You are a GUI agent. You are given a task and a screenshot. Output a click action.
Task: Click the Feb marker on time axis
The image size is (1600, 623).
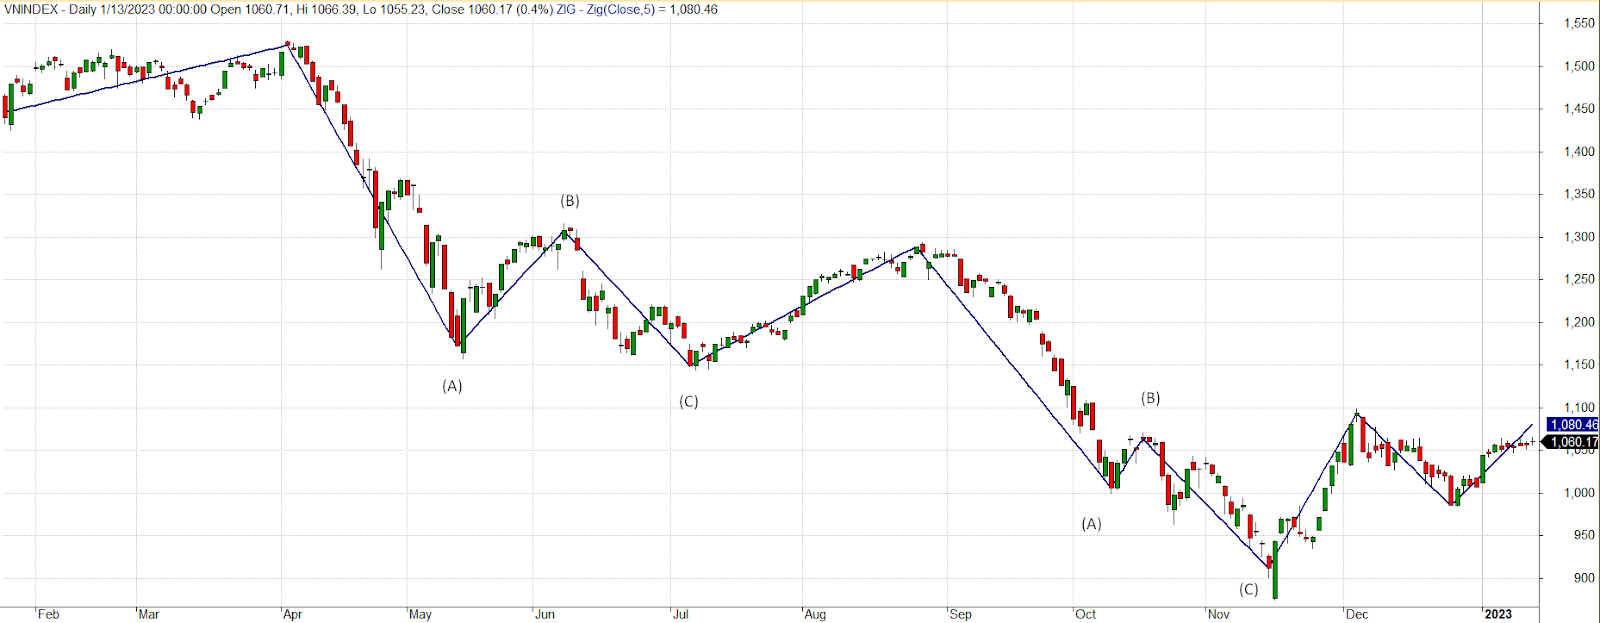pos(48,614)
